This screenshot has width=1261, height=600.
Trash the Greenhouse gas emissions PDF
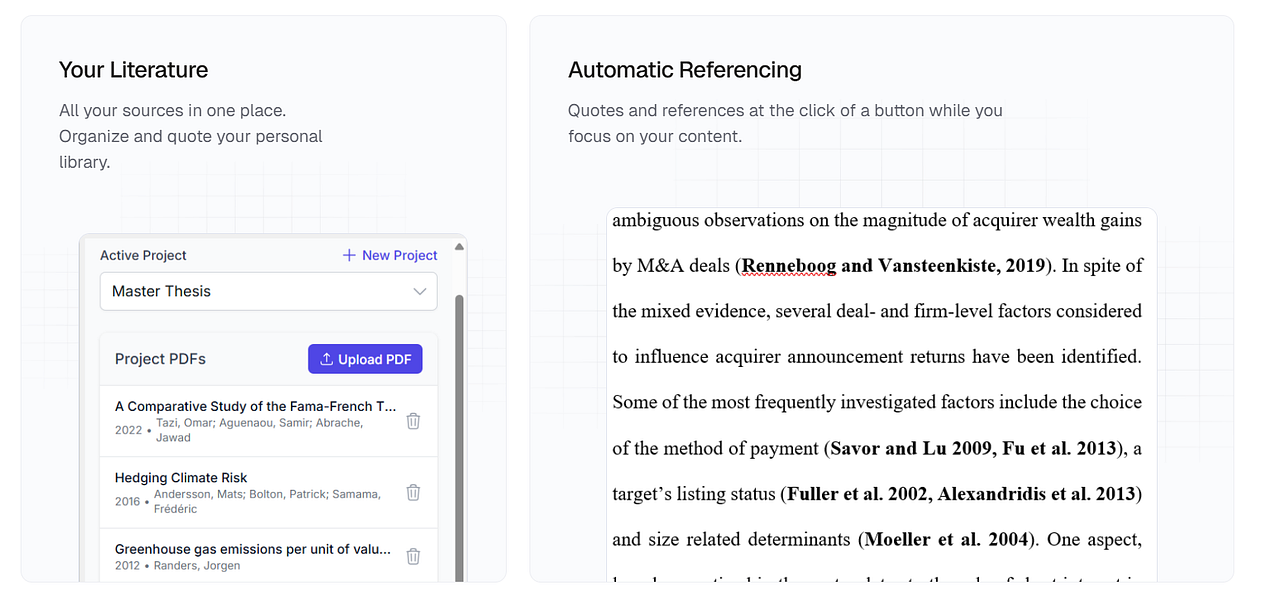[x=413, y=556]
